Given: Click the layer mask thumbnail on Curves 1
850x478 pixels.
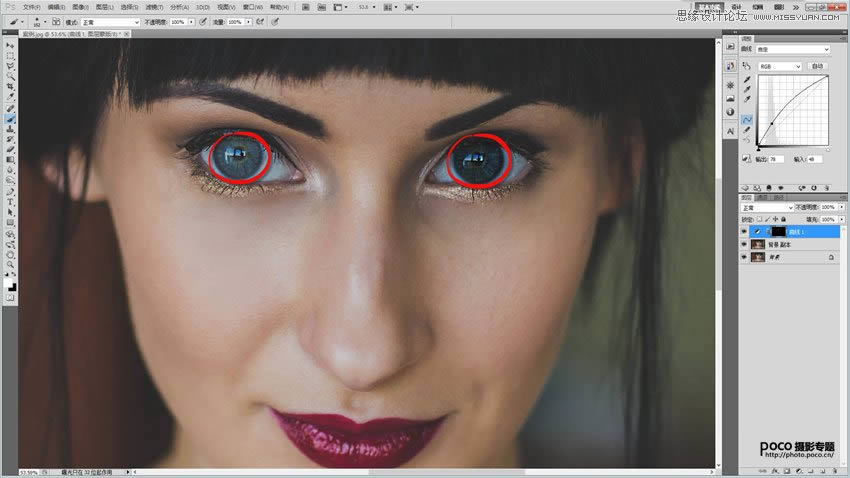Looking at the screenshot, I should [778, 231].
